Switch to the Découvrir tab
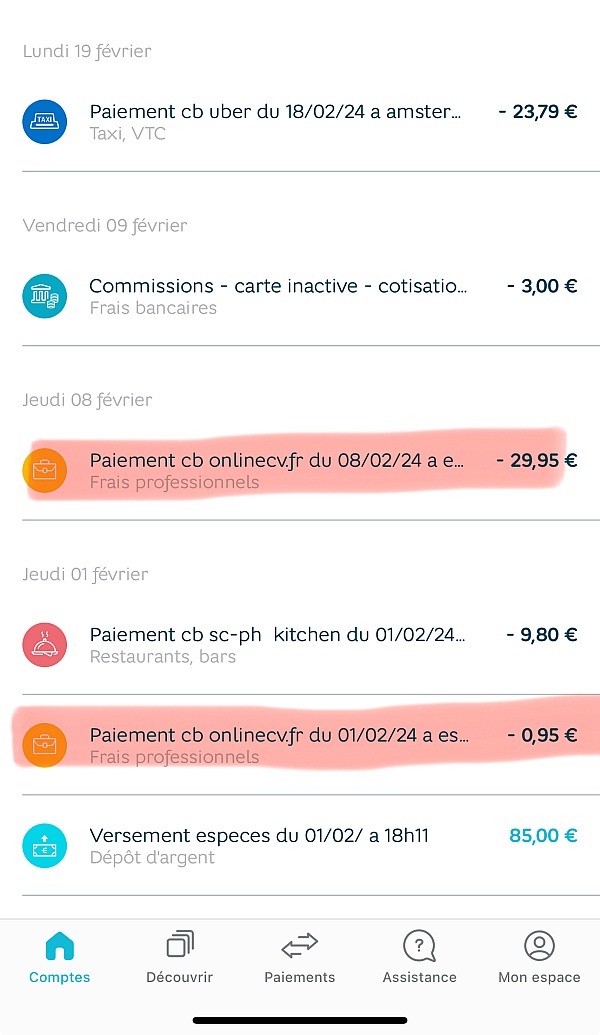 click(x=180, y=957)
